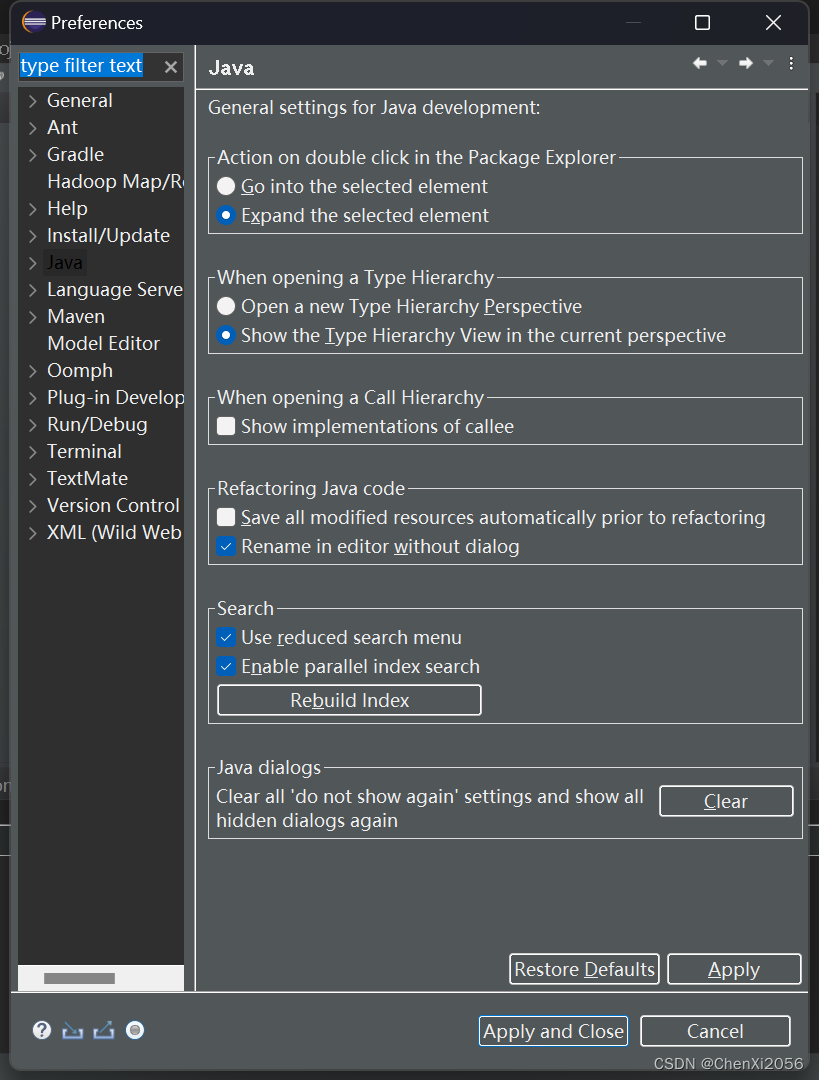
Task: Click Clear in Java dialogs section
Action: 726,801
